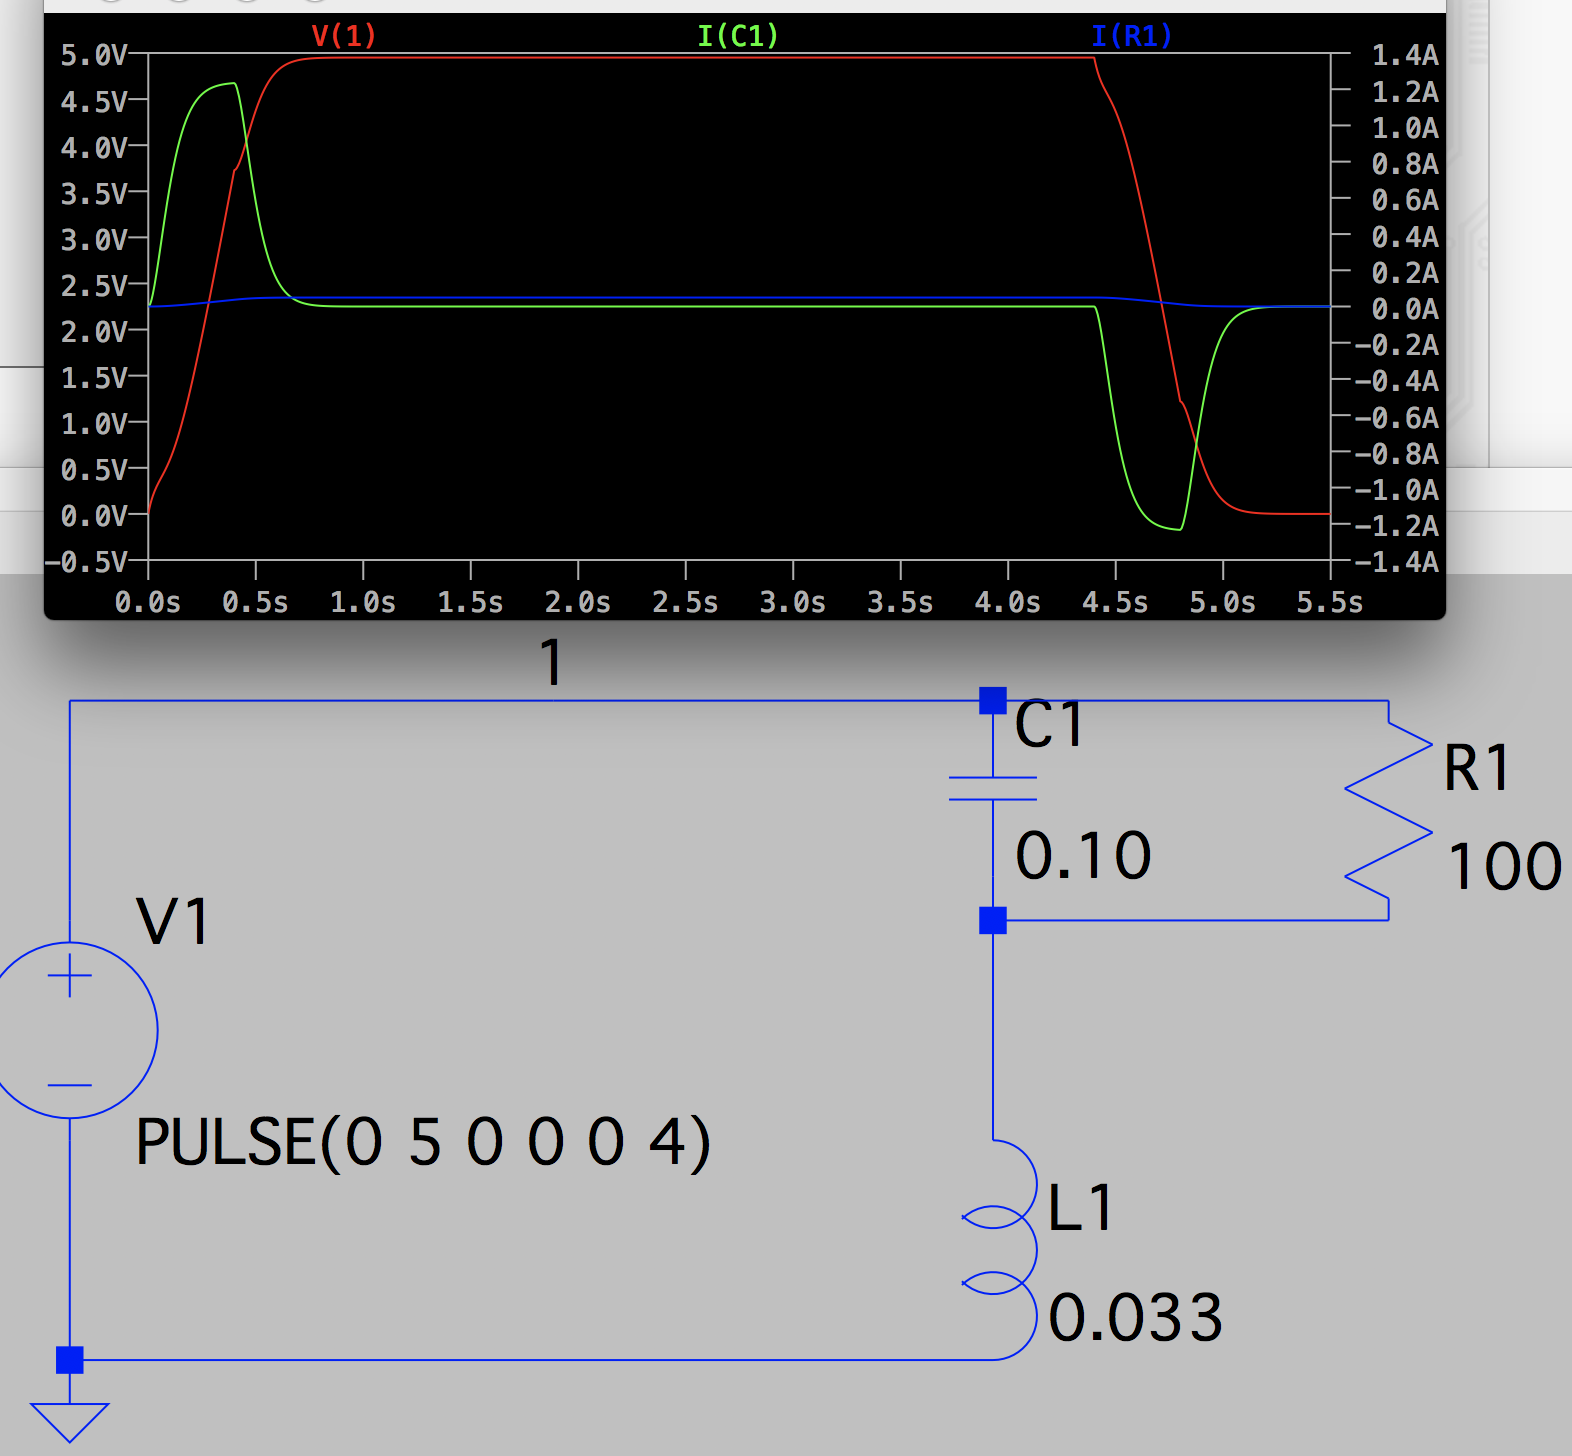
Task: Click the PULSE(0 5 0 0 0 4) value
Action: tap(423, 1142)
